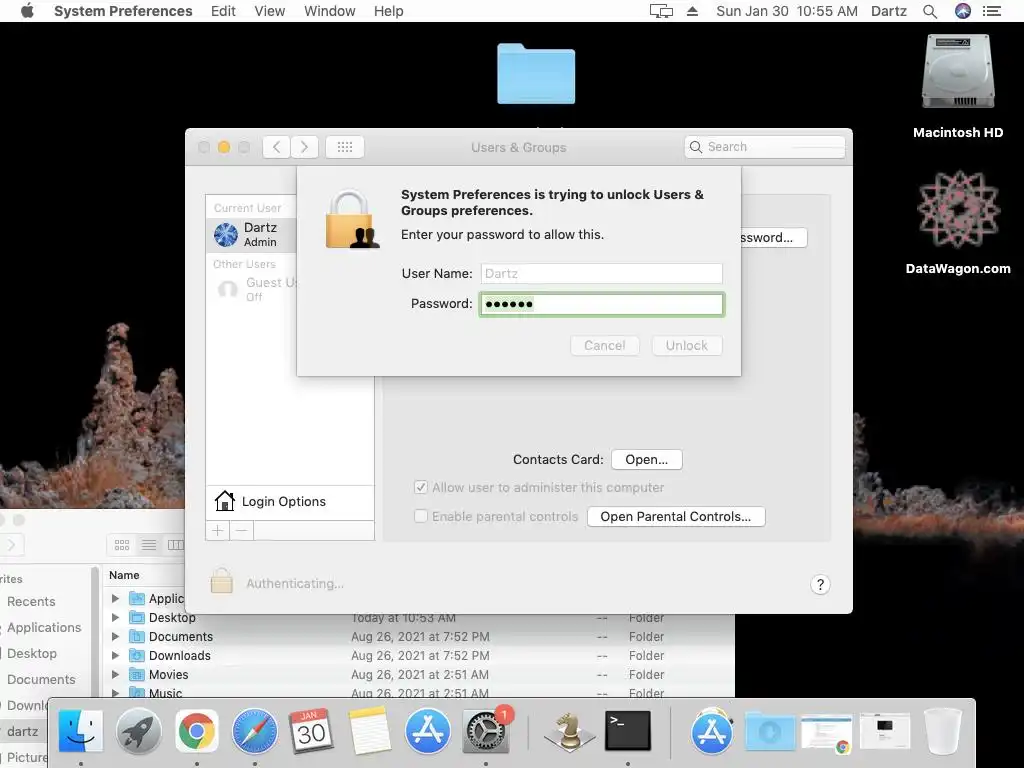Show all preferences grid button
Viewport: 1024px width, 768px height.
point(345,147)
